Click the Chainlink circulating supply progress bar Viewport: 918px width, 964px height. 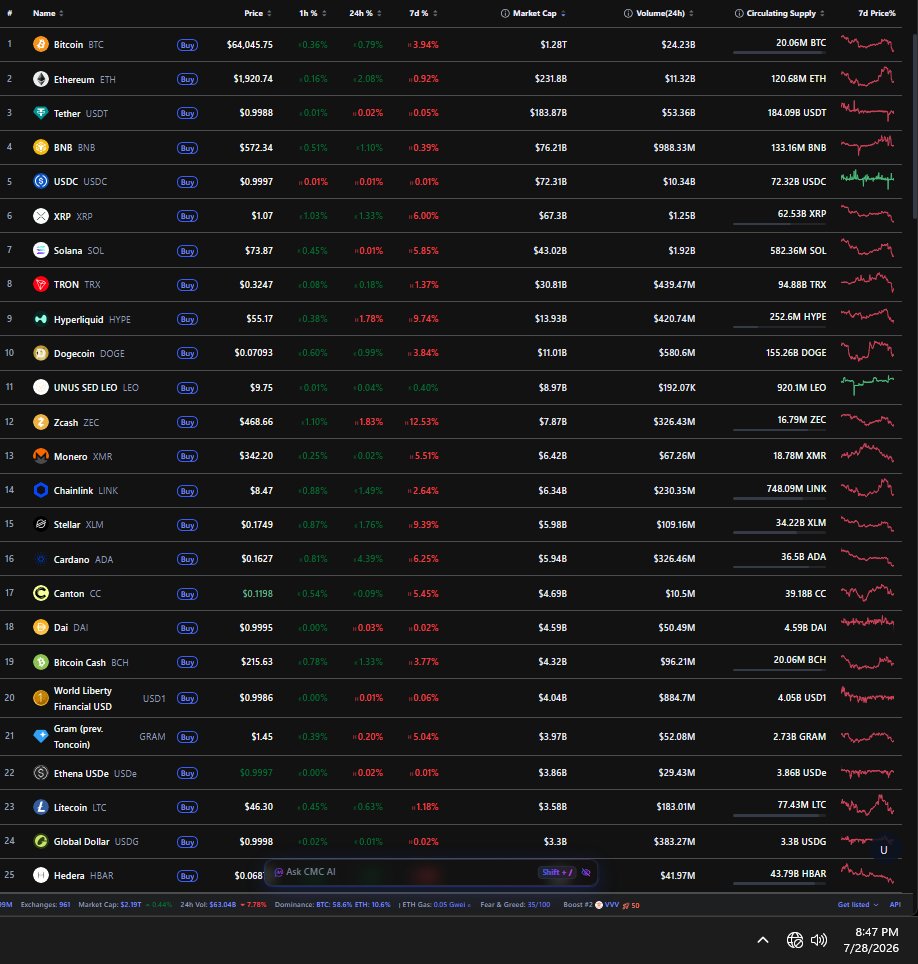coord(780,499)
